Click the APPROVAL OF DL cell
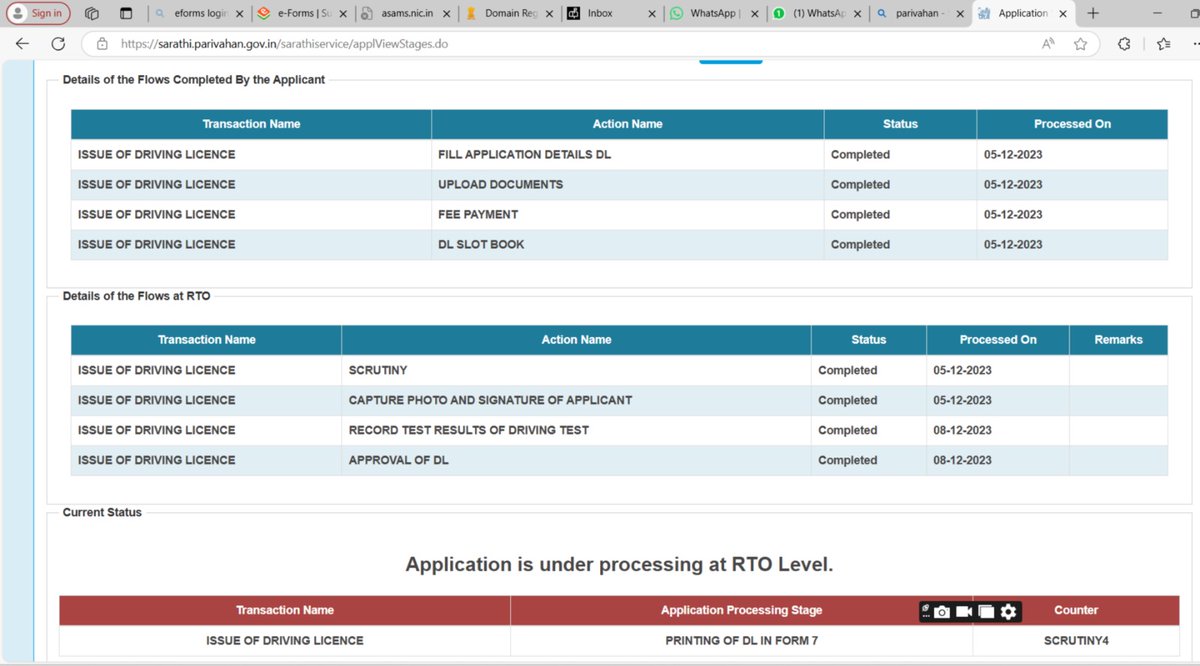Screen dimensions: 1200x666 (576, 460)
